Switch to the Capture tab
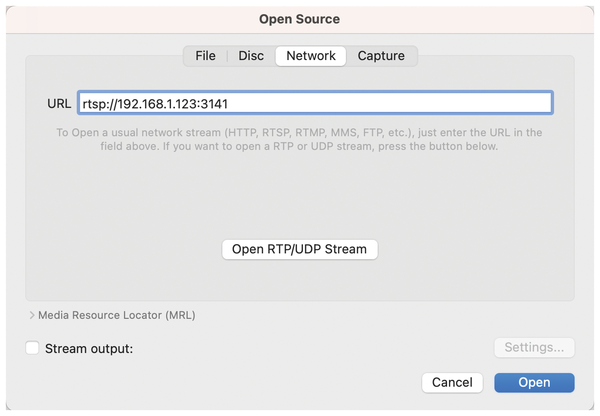The height and width of the screenshot is (416, 600). 381,56
